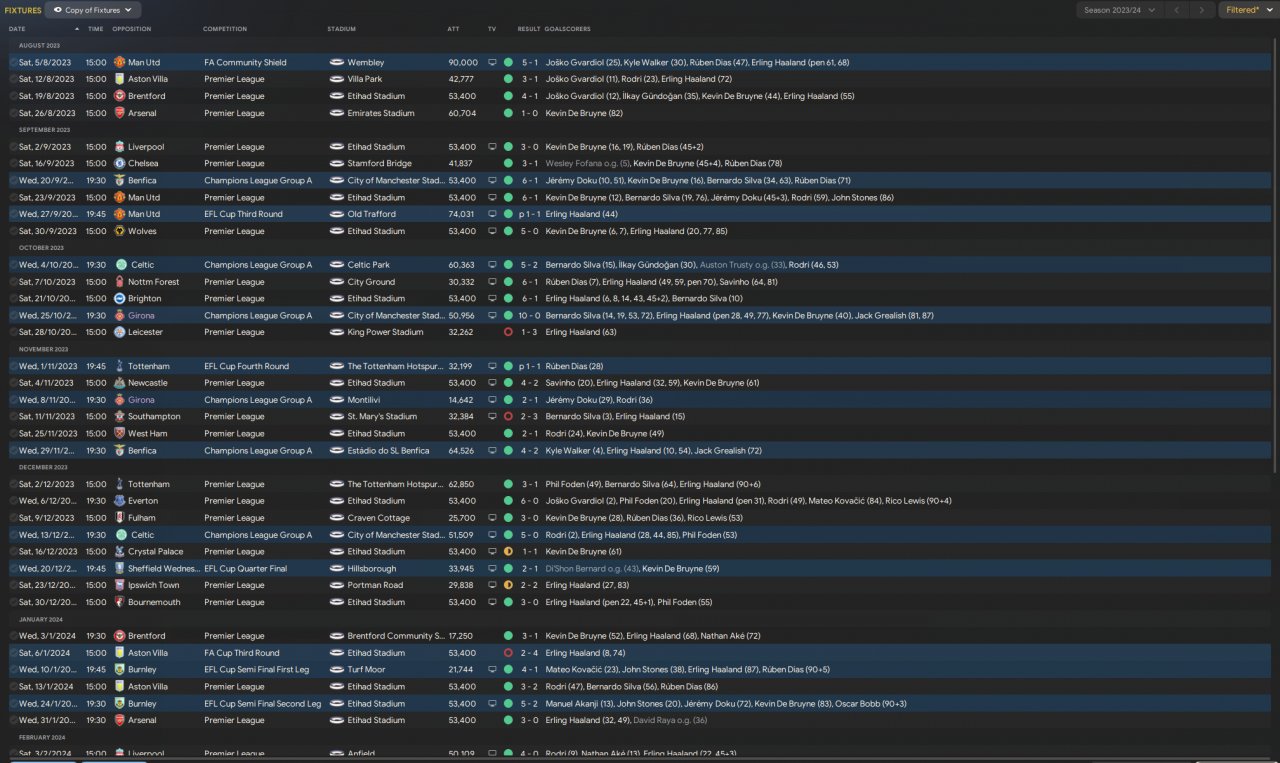The height and width of the screenshot is (763, 1280).
Task: Click the Brighton club badge
Action: [120, 298]
